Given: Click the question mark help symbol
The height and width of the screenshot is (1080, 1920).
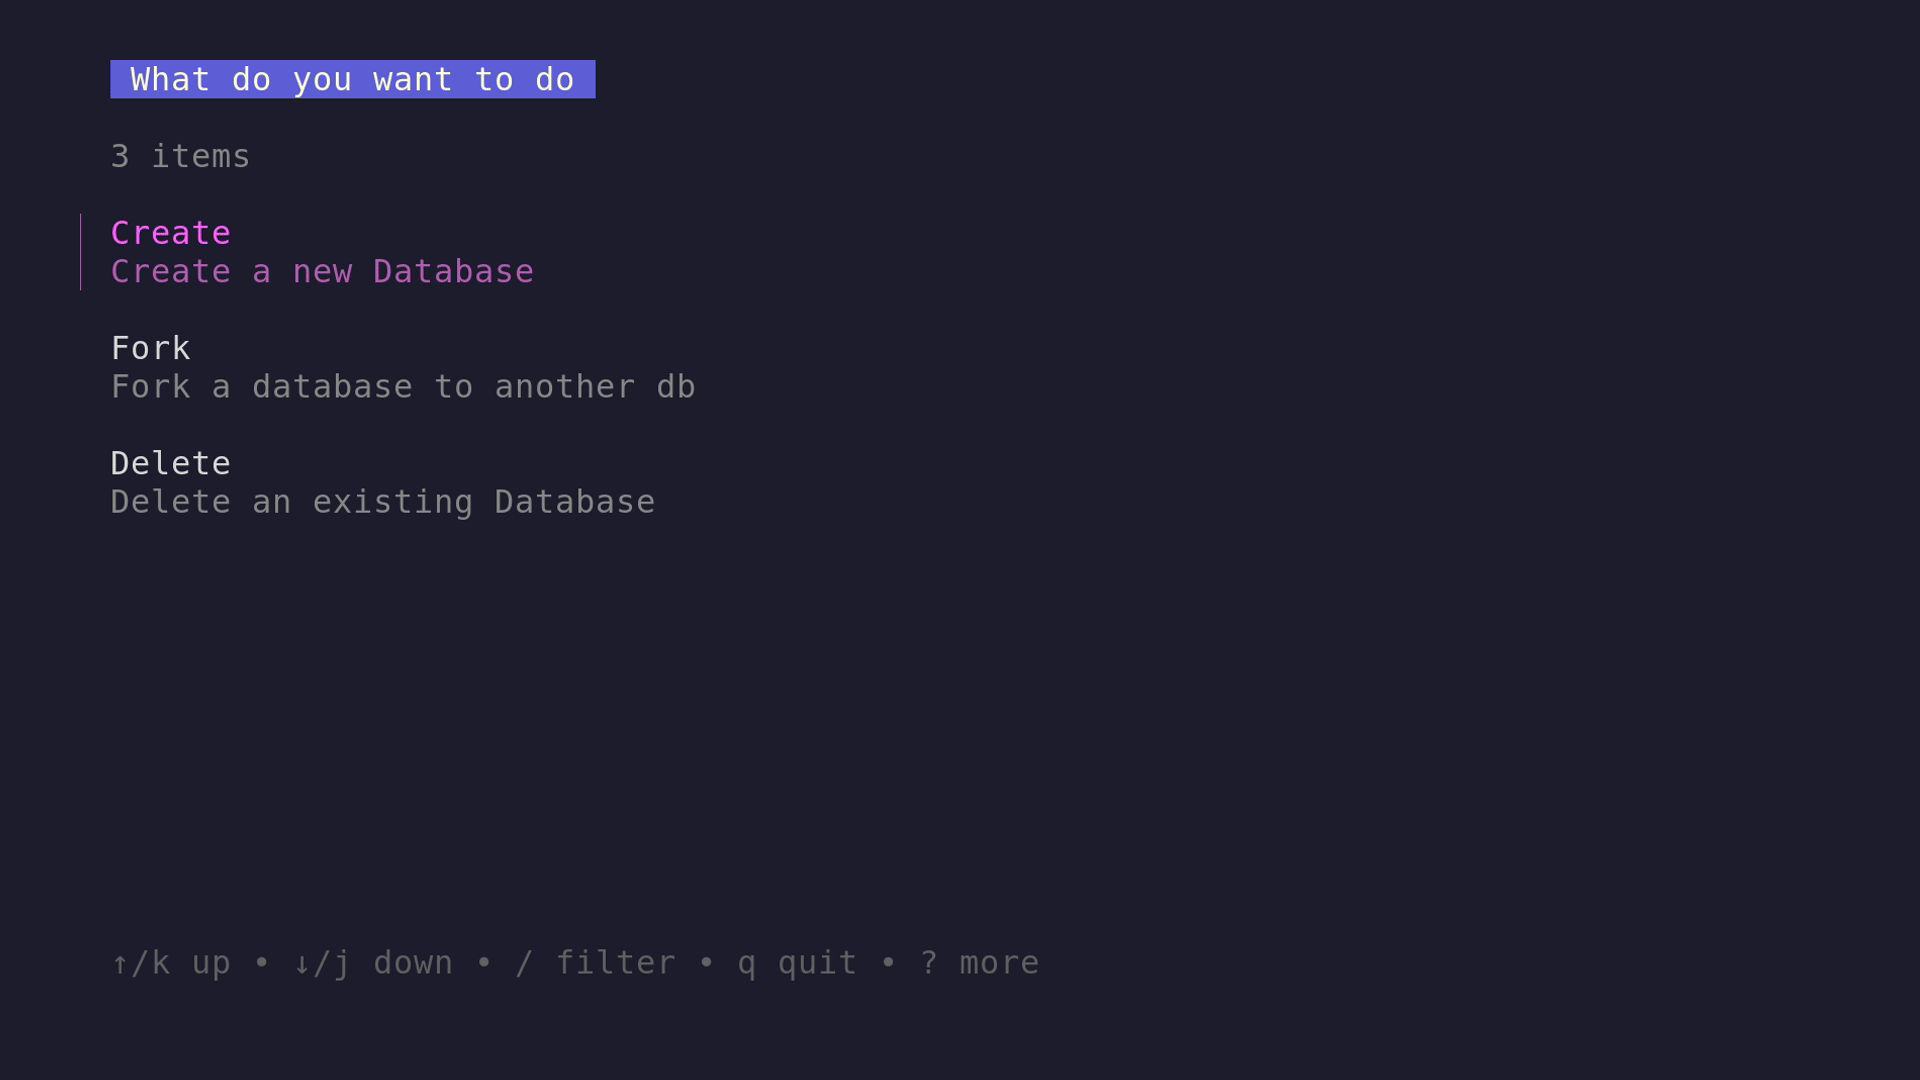Looking at the screenshot, I should tap(929, 963).
